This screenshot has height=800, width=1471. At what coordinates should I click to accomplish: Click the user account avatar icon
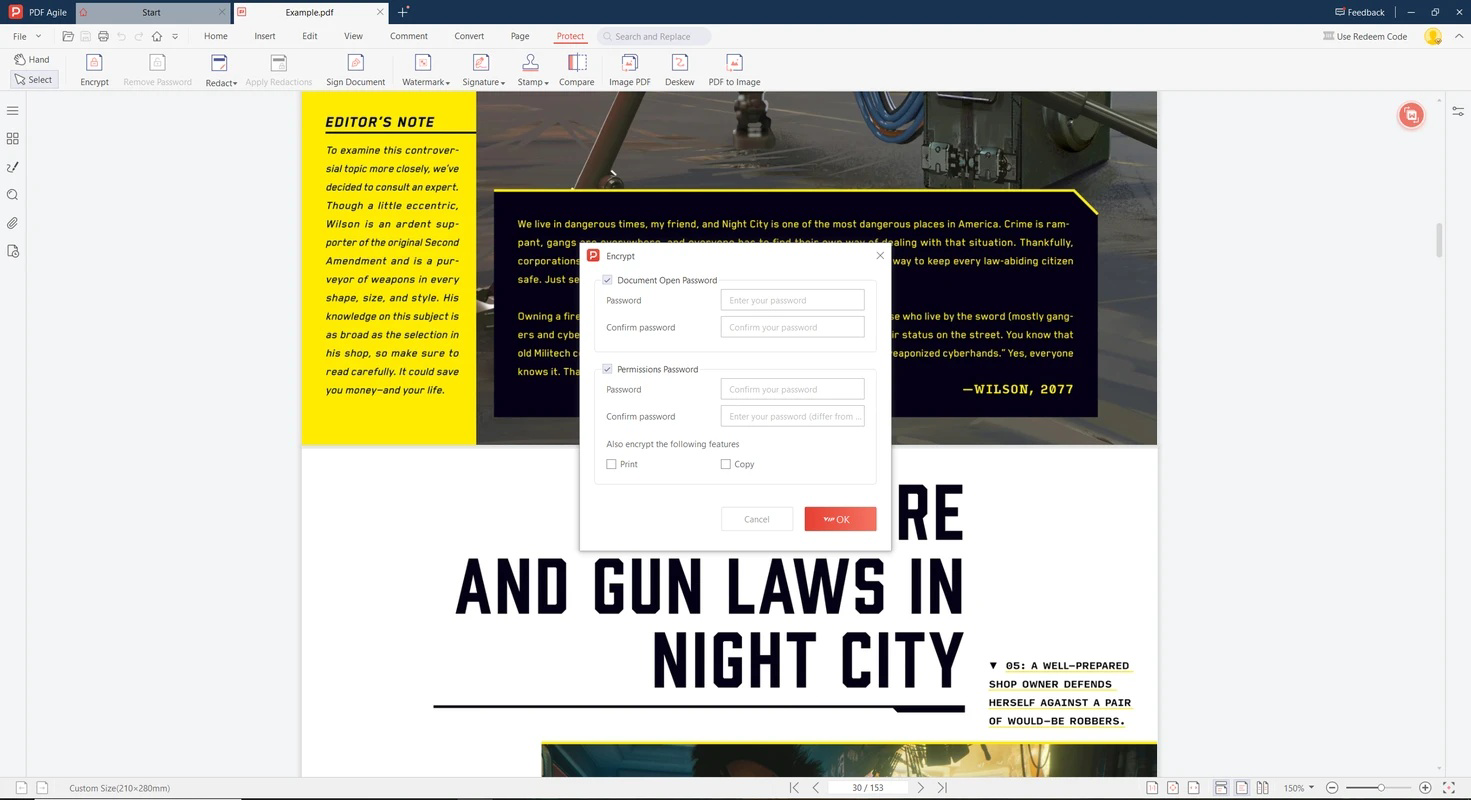[1433, 36]
